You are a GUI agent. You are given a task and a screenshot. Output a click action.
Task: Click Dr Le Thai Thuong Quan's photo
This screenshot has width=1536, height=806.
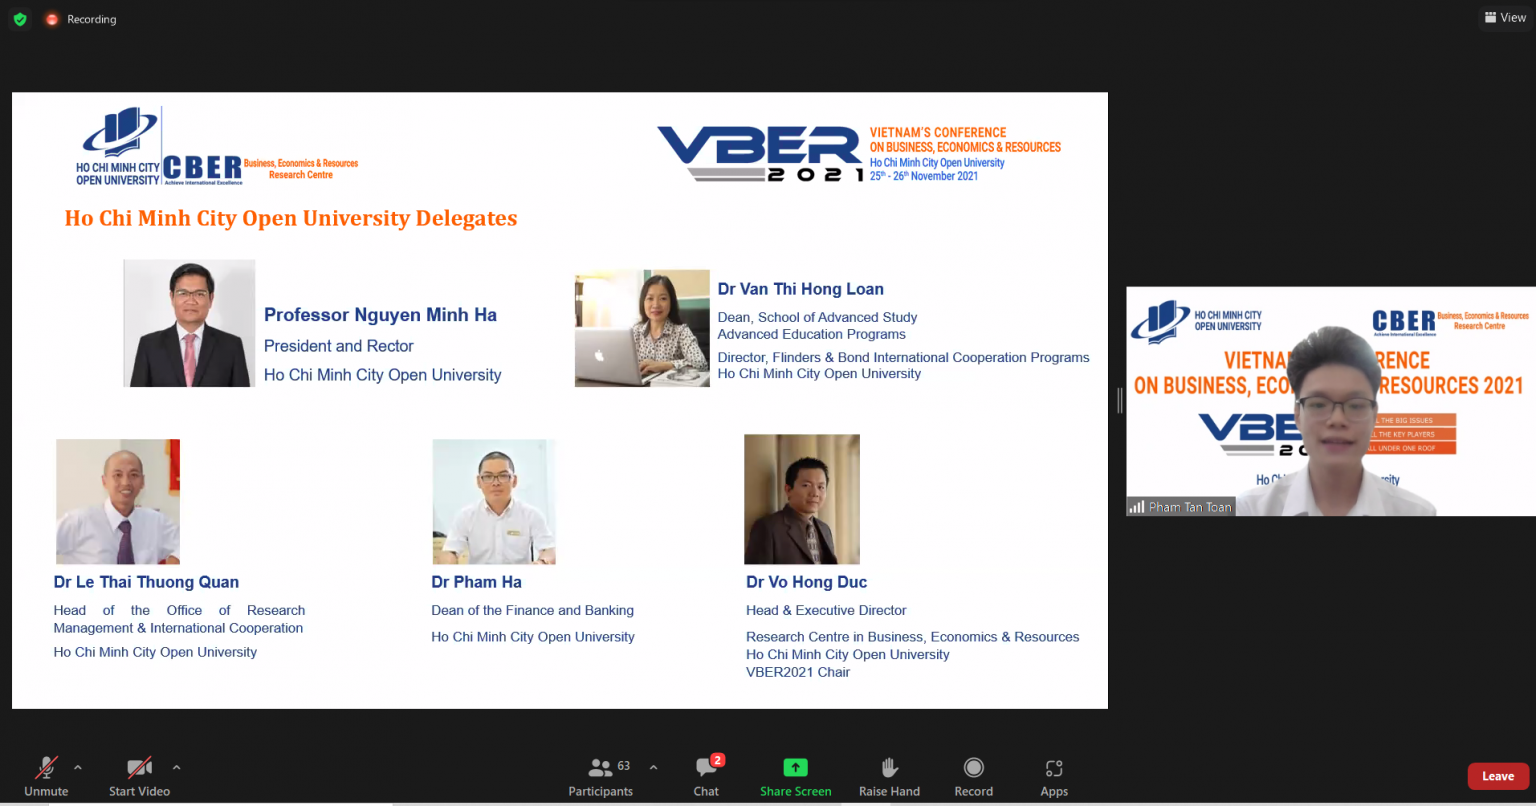(x=118, y=502)
